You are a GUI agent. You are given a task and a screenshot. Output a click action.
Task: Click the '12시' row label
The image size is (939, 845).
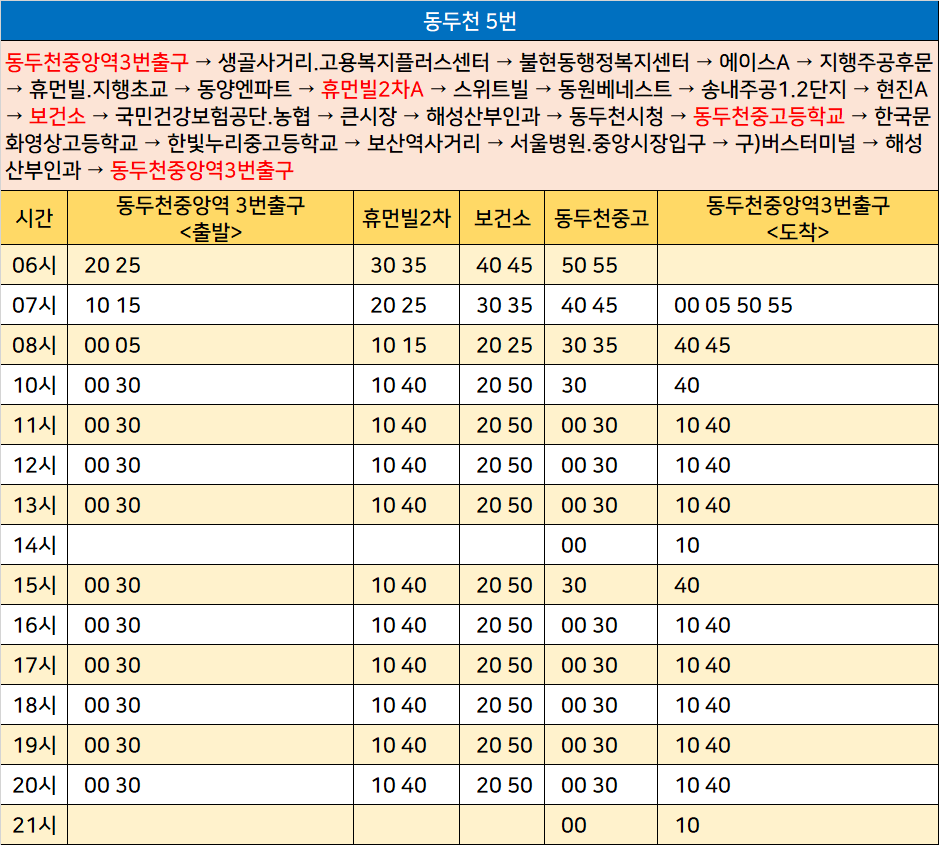34,465
